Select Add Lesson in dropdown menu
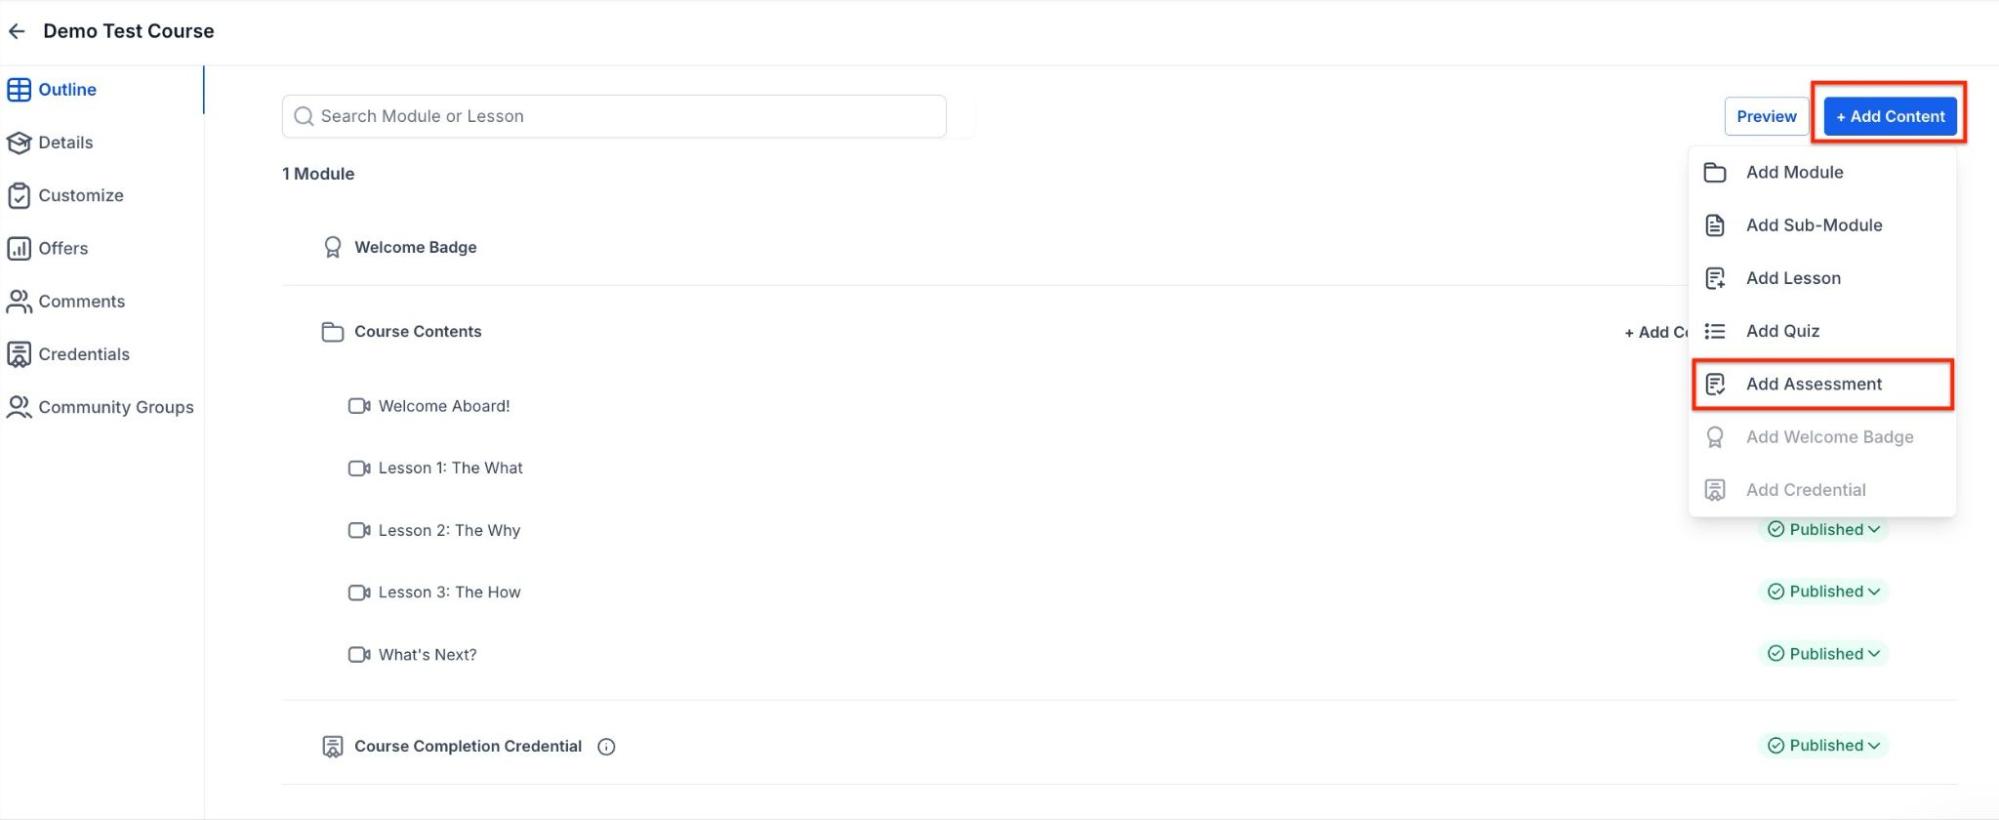The image size is (1999, 820). click(1792, 278)
